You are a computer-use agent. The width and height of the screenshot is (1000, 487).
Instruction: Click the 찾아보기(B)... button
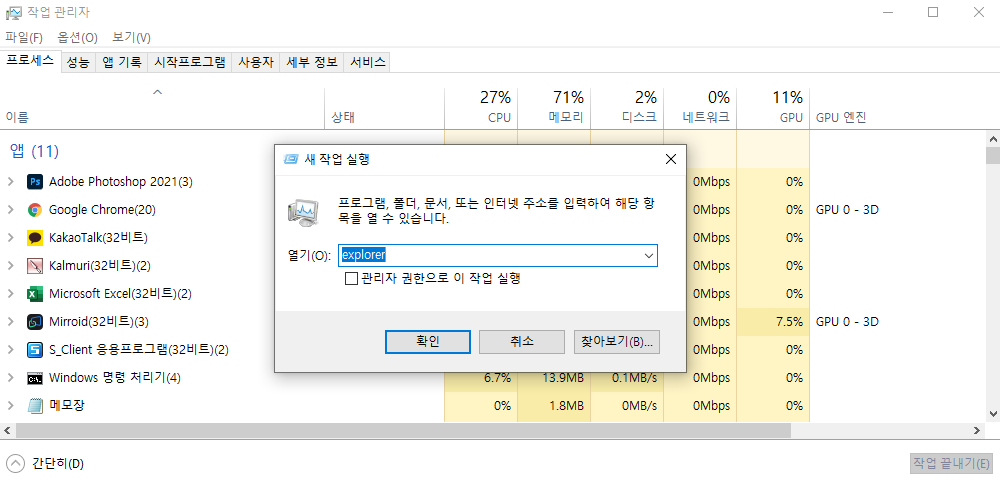click(617, 342)
